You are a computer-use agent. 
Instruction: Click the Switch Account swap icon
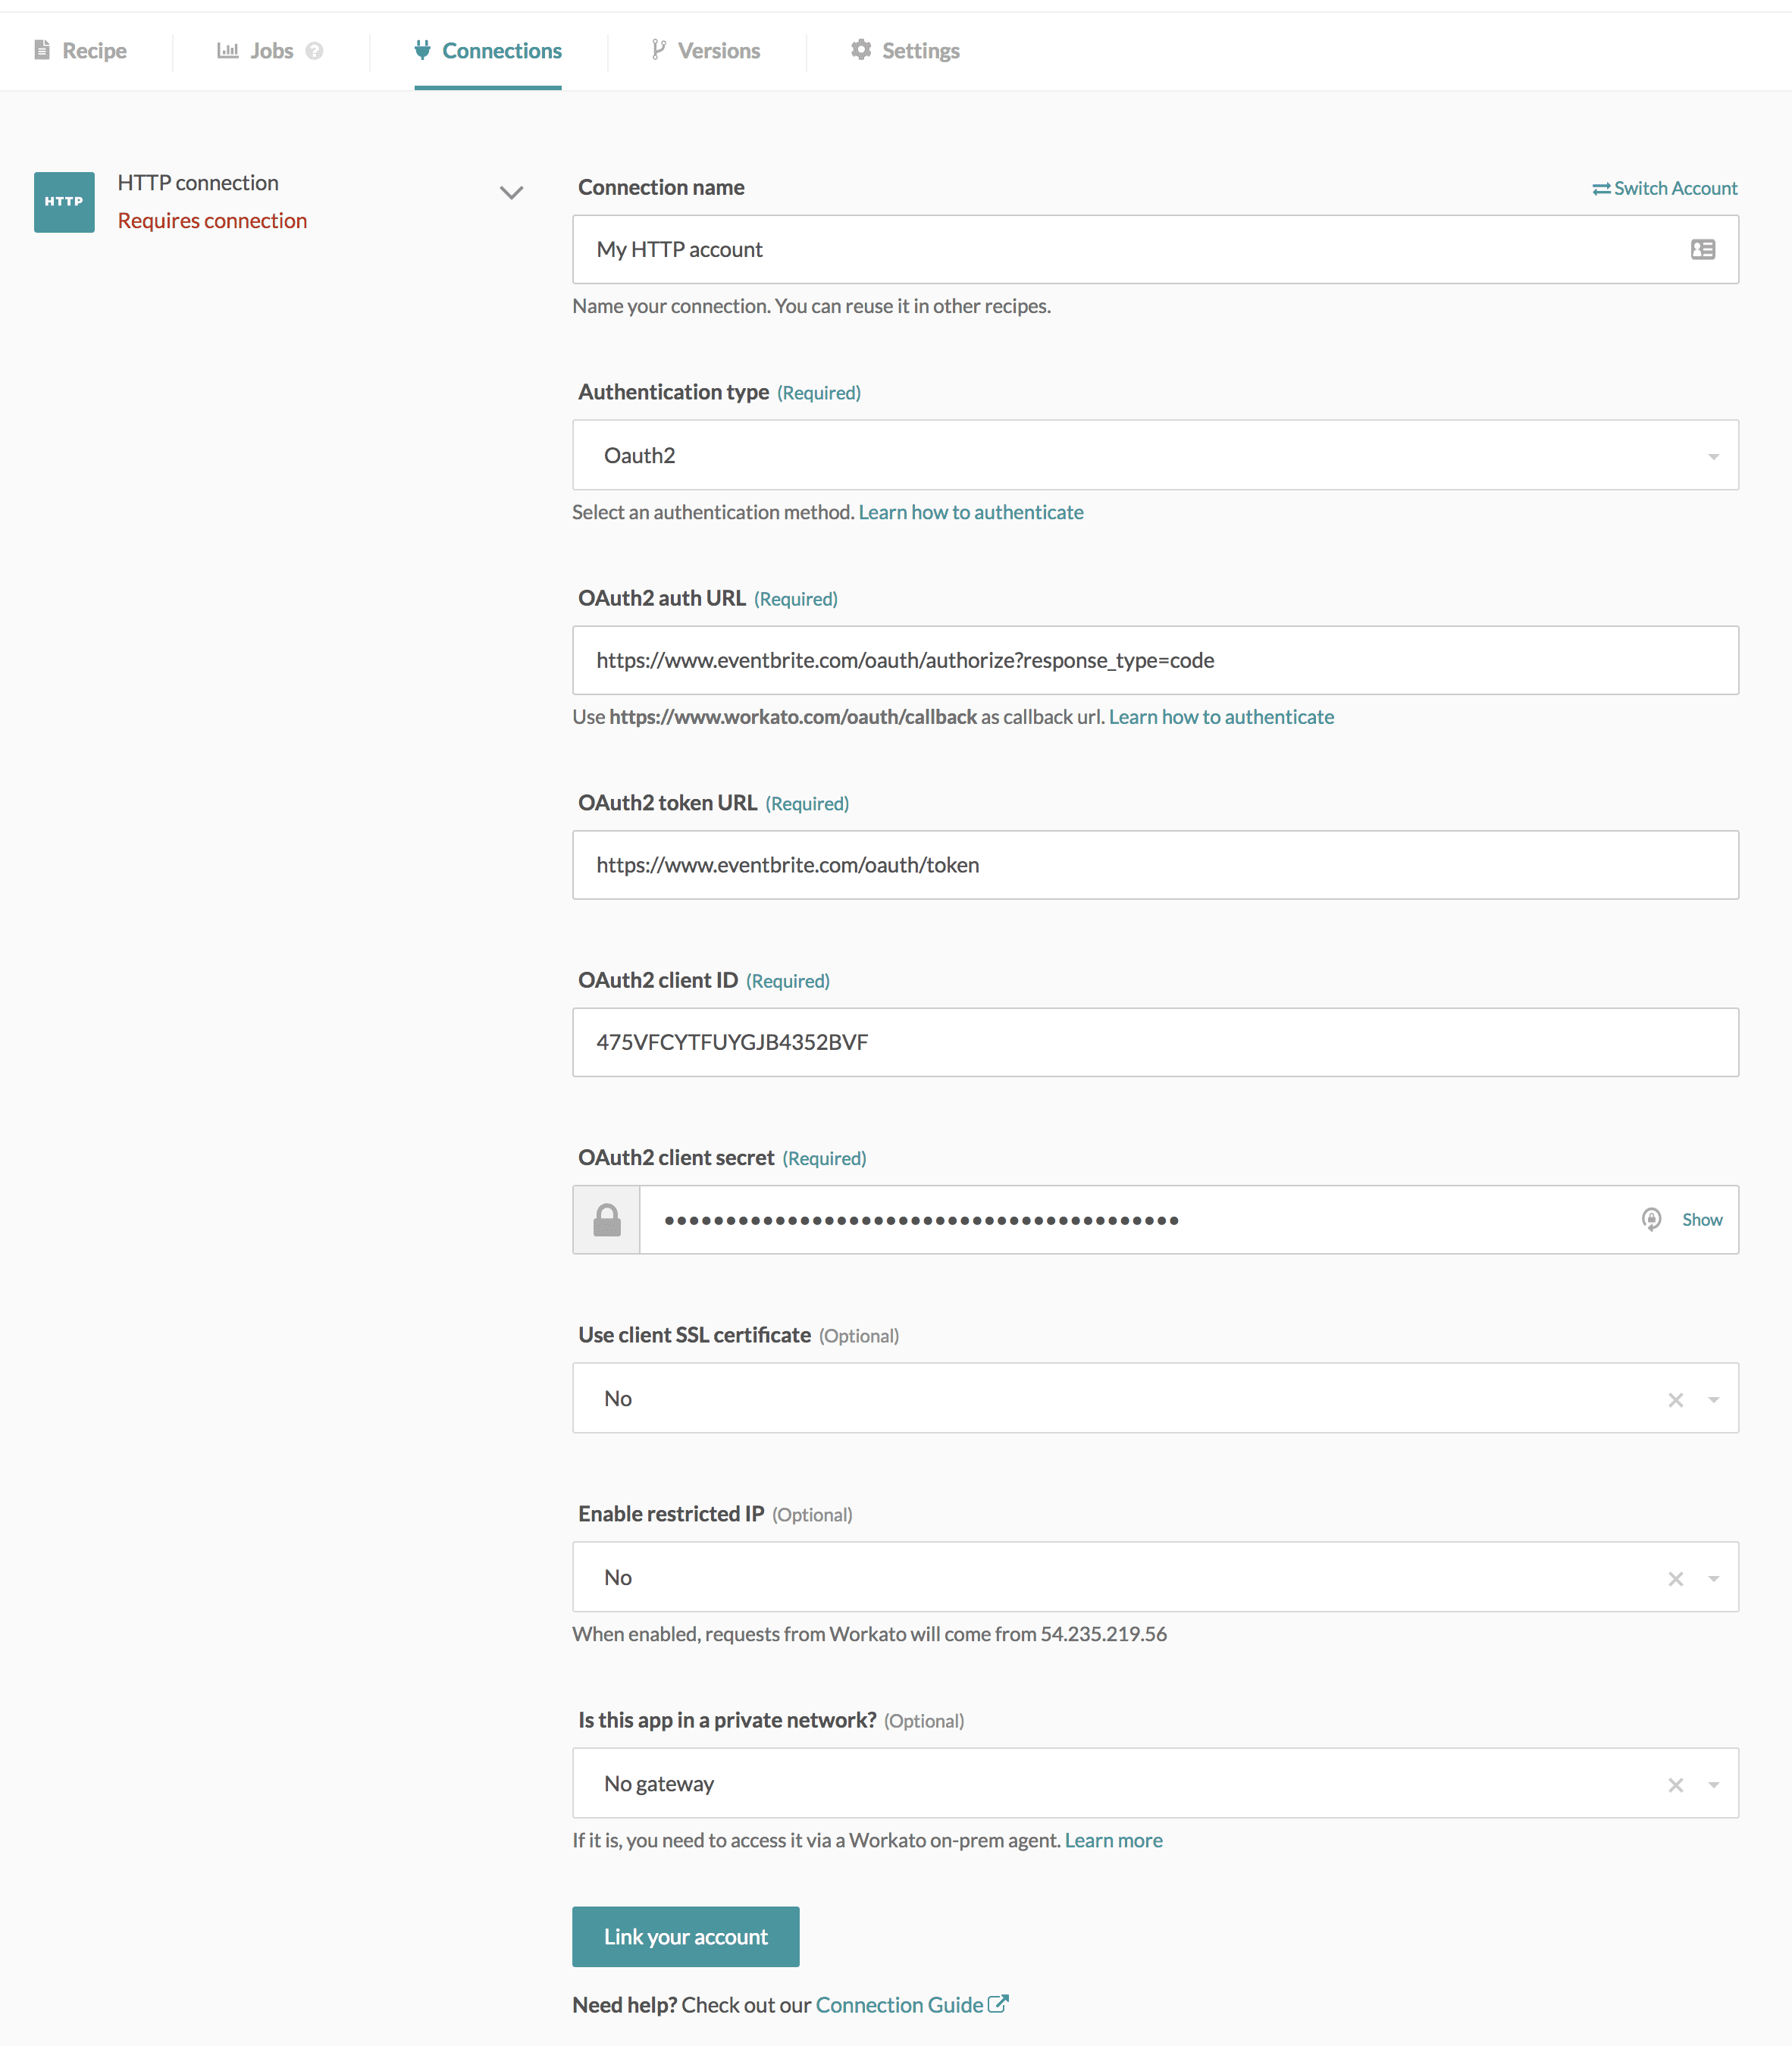click(1601, 188)
